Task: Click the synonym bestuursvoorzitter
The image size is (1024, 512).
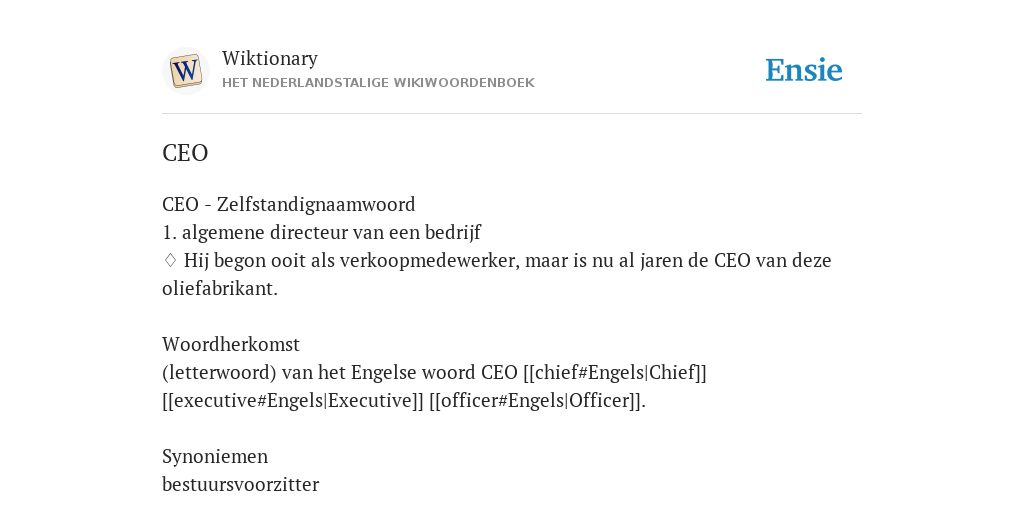Action: point(240,485)
